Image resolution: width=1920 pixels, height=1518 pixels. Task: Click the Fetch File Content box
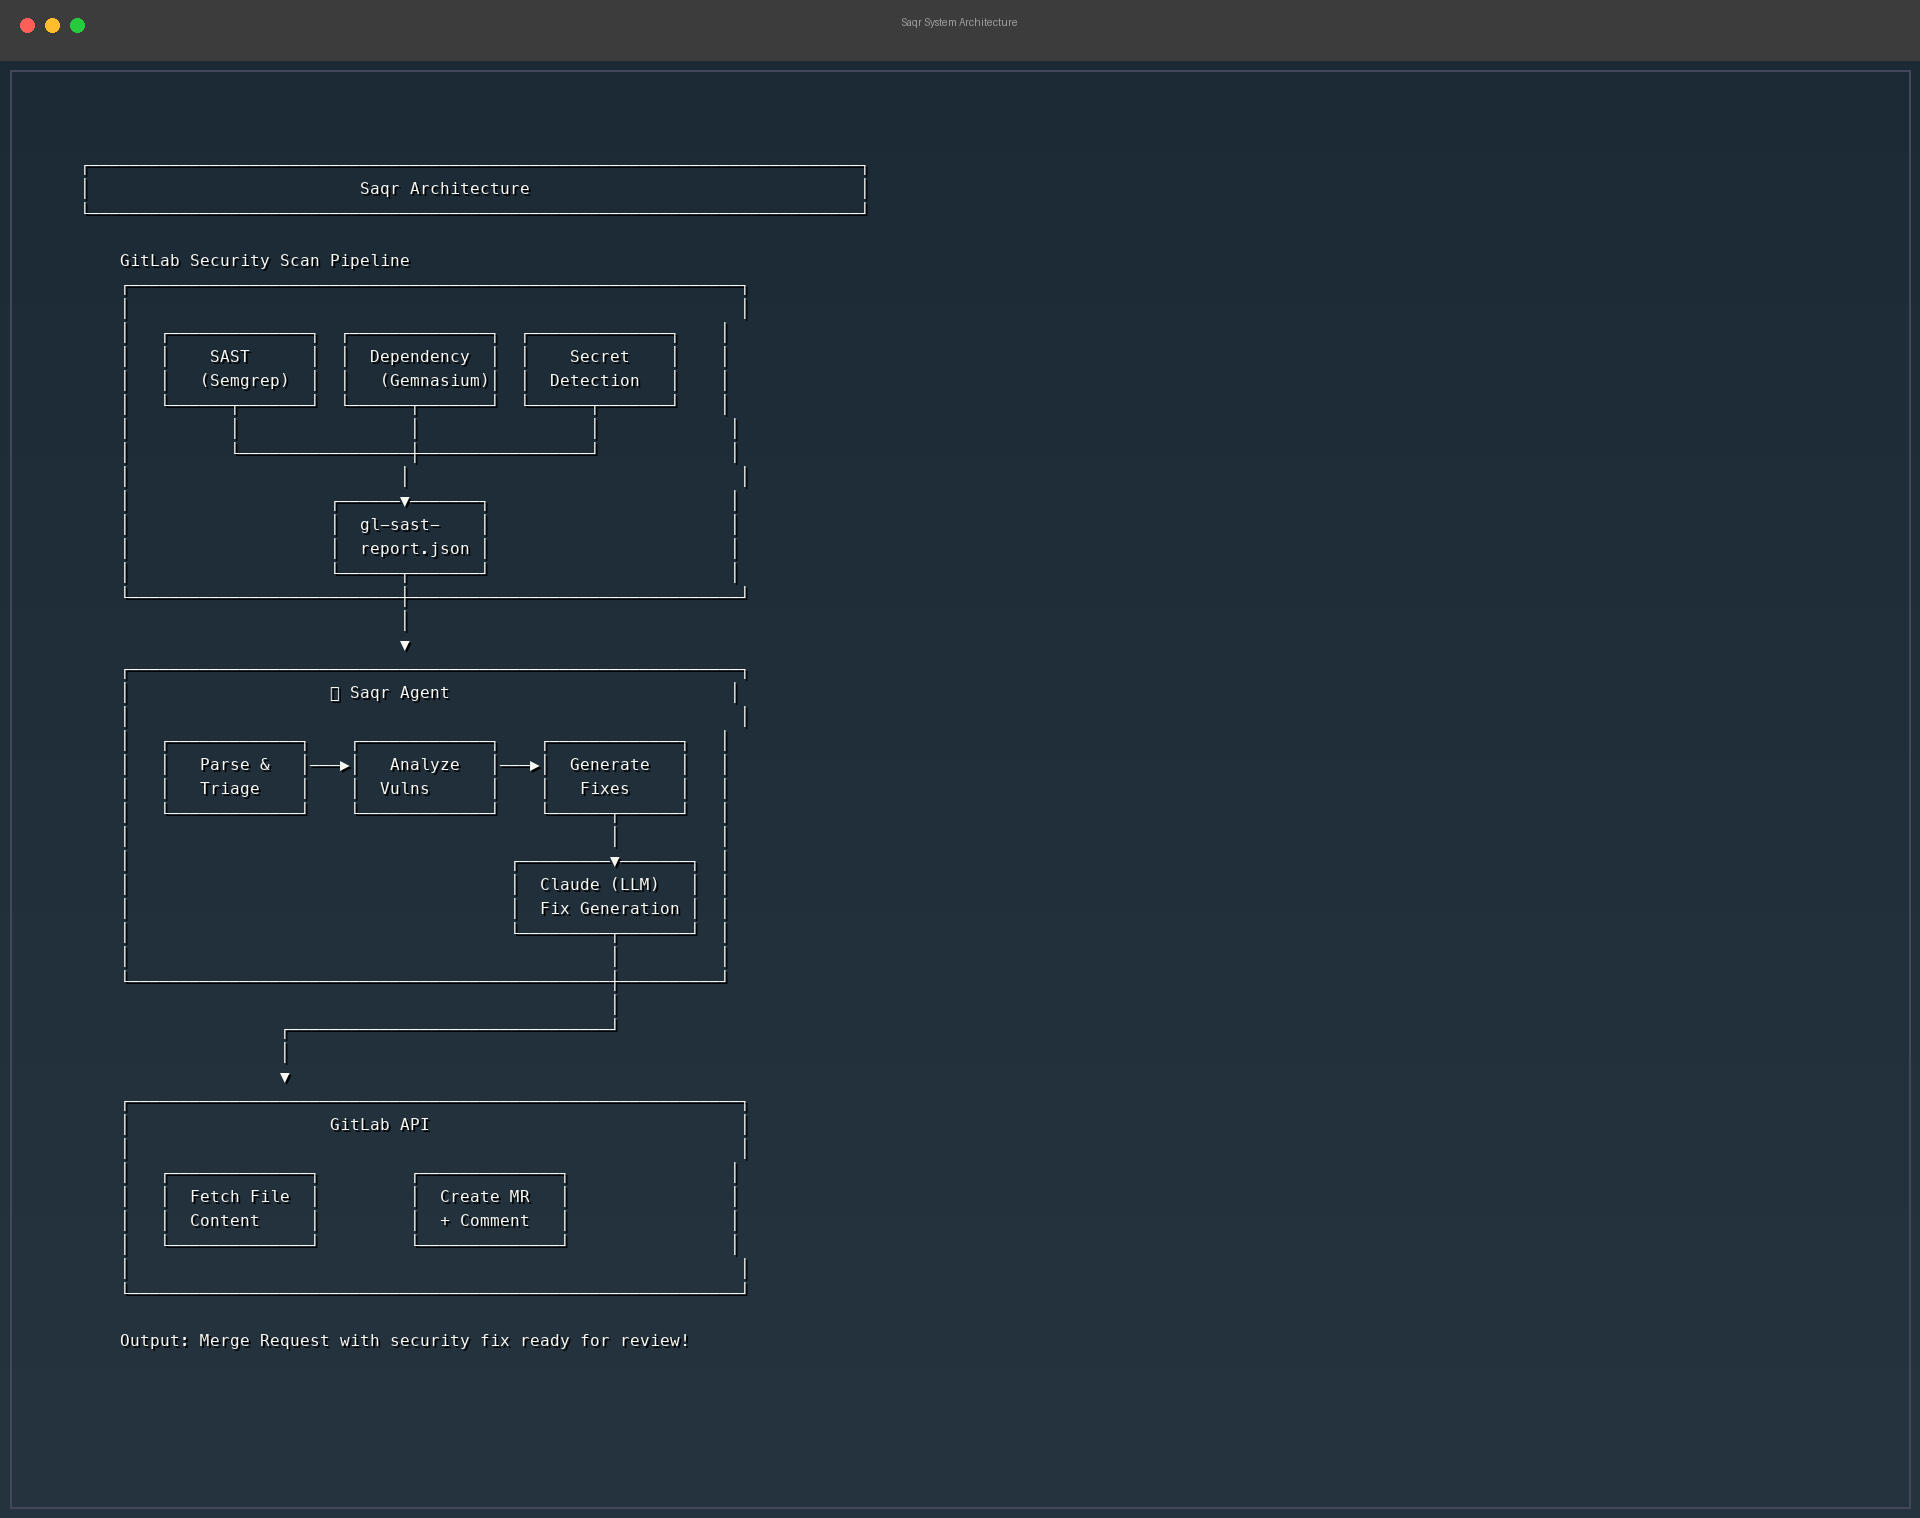point(240,1209)
